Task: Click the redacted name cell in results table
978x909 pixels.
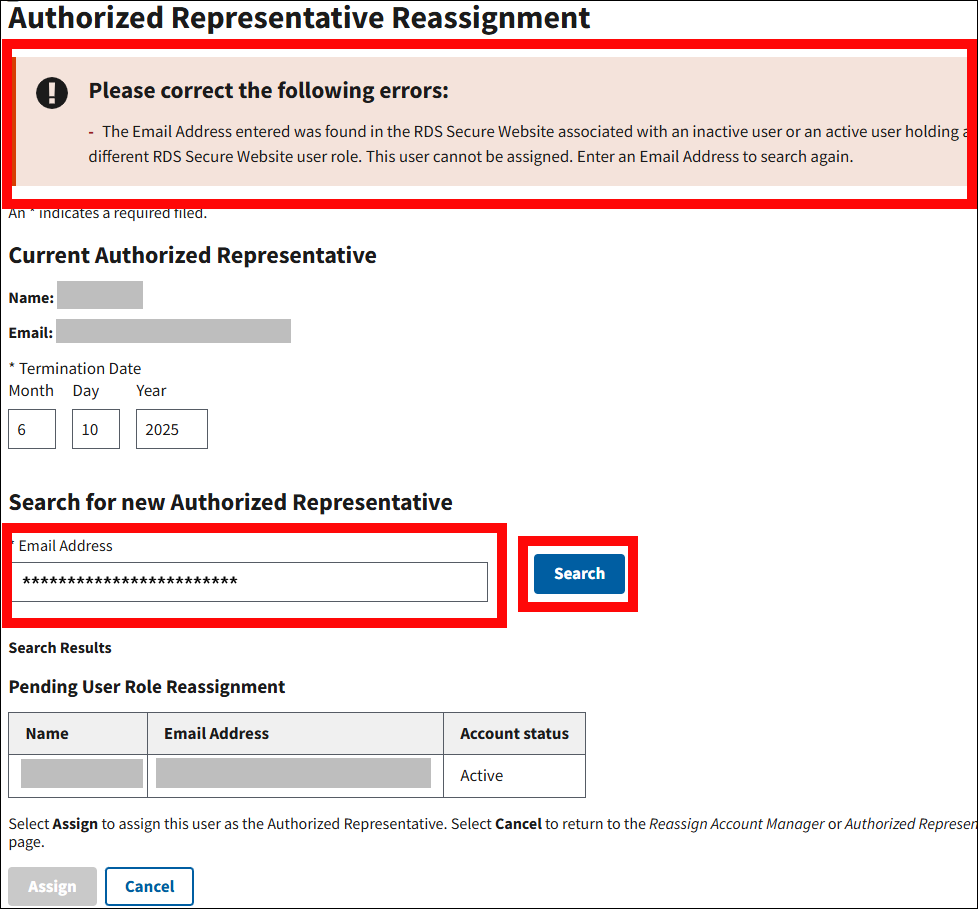Action: pyautogui.click(x=81, y=774)
